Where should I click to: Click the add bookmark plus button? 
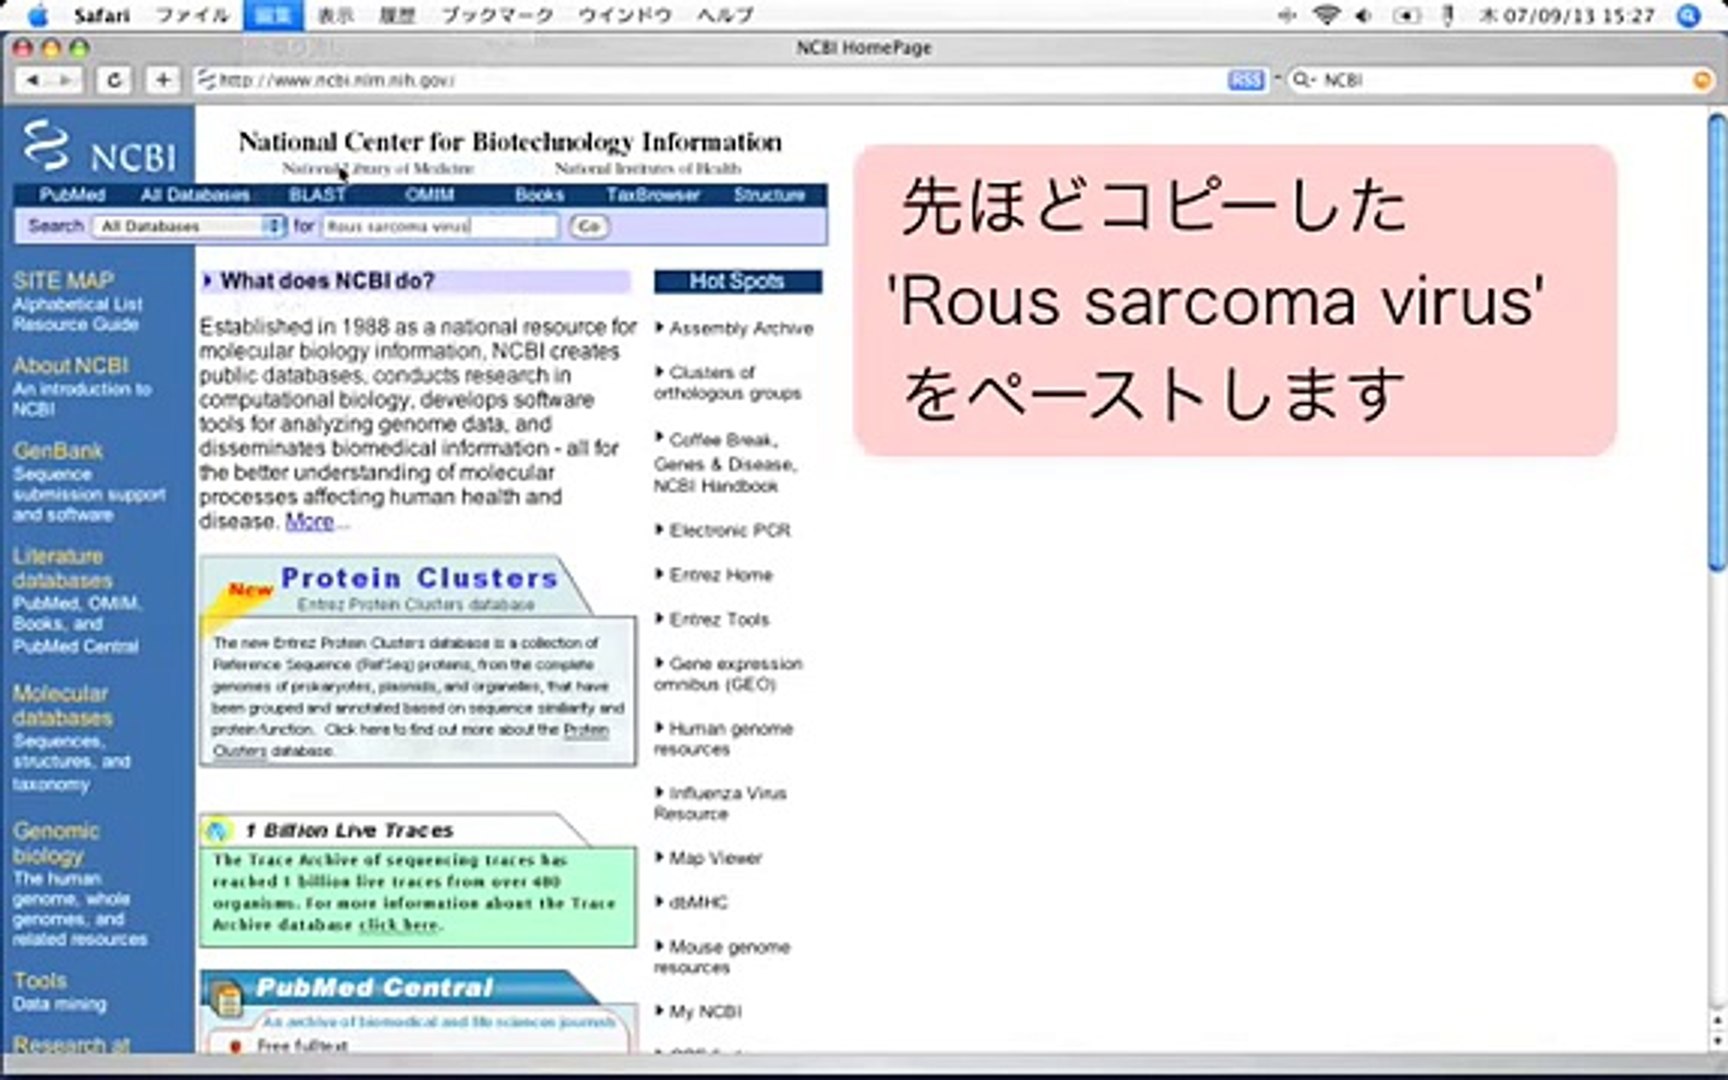(x=163, y=80)
